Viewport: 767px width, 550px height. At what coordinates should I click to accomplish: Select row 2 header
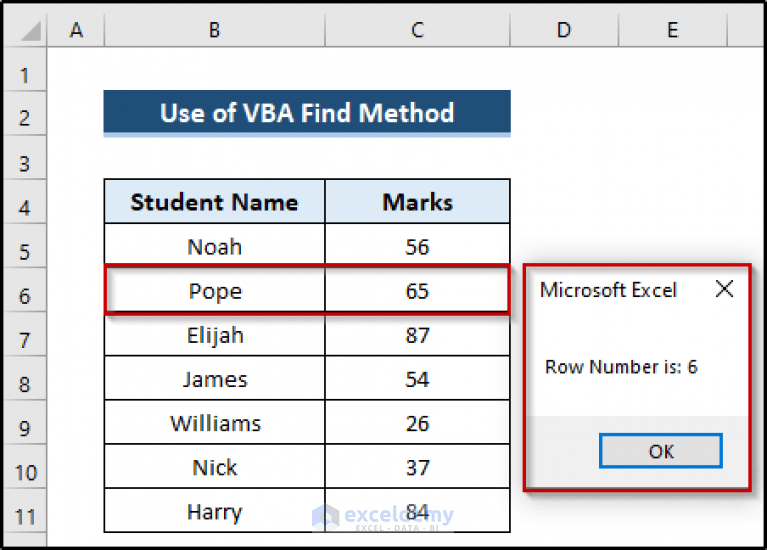coord(25,114)
